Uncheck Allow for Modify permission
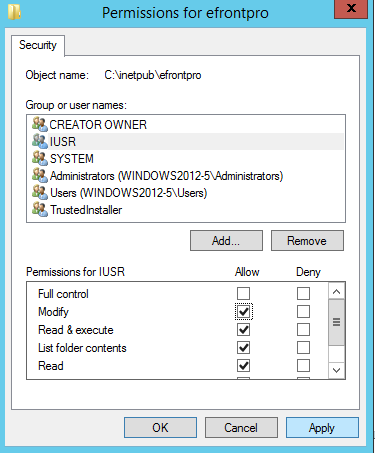Image resolution: width=375 pixels, height=453 pixels. tap(244, 312)
